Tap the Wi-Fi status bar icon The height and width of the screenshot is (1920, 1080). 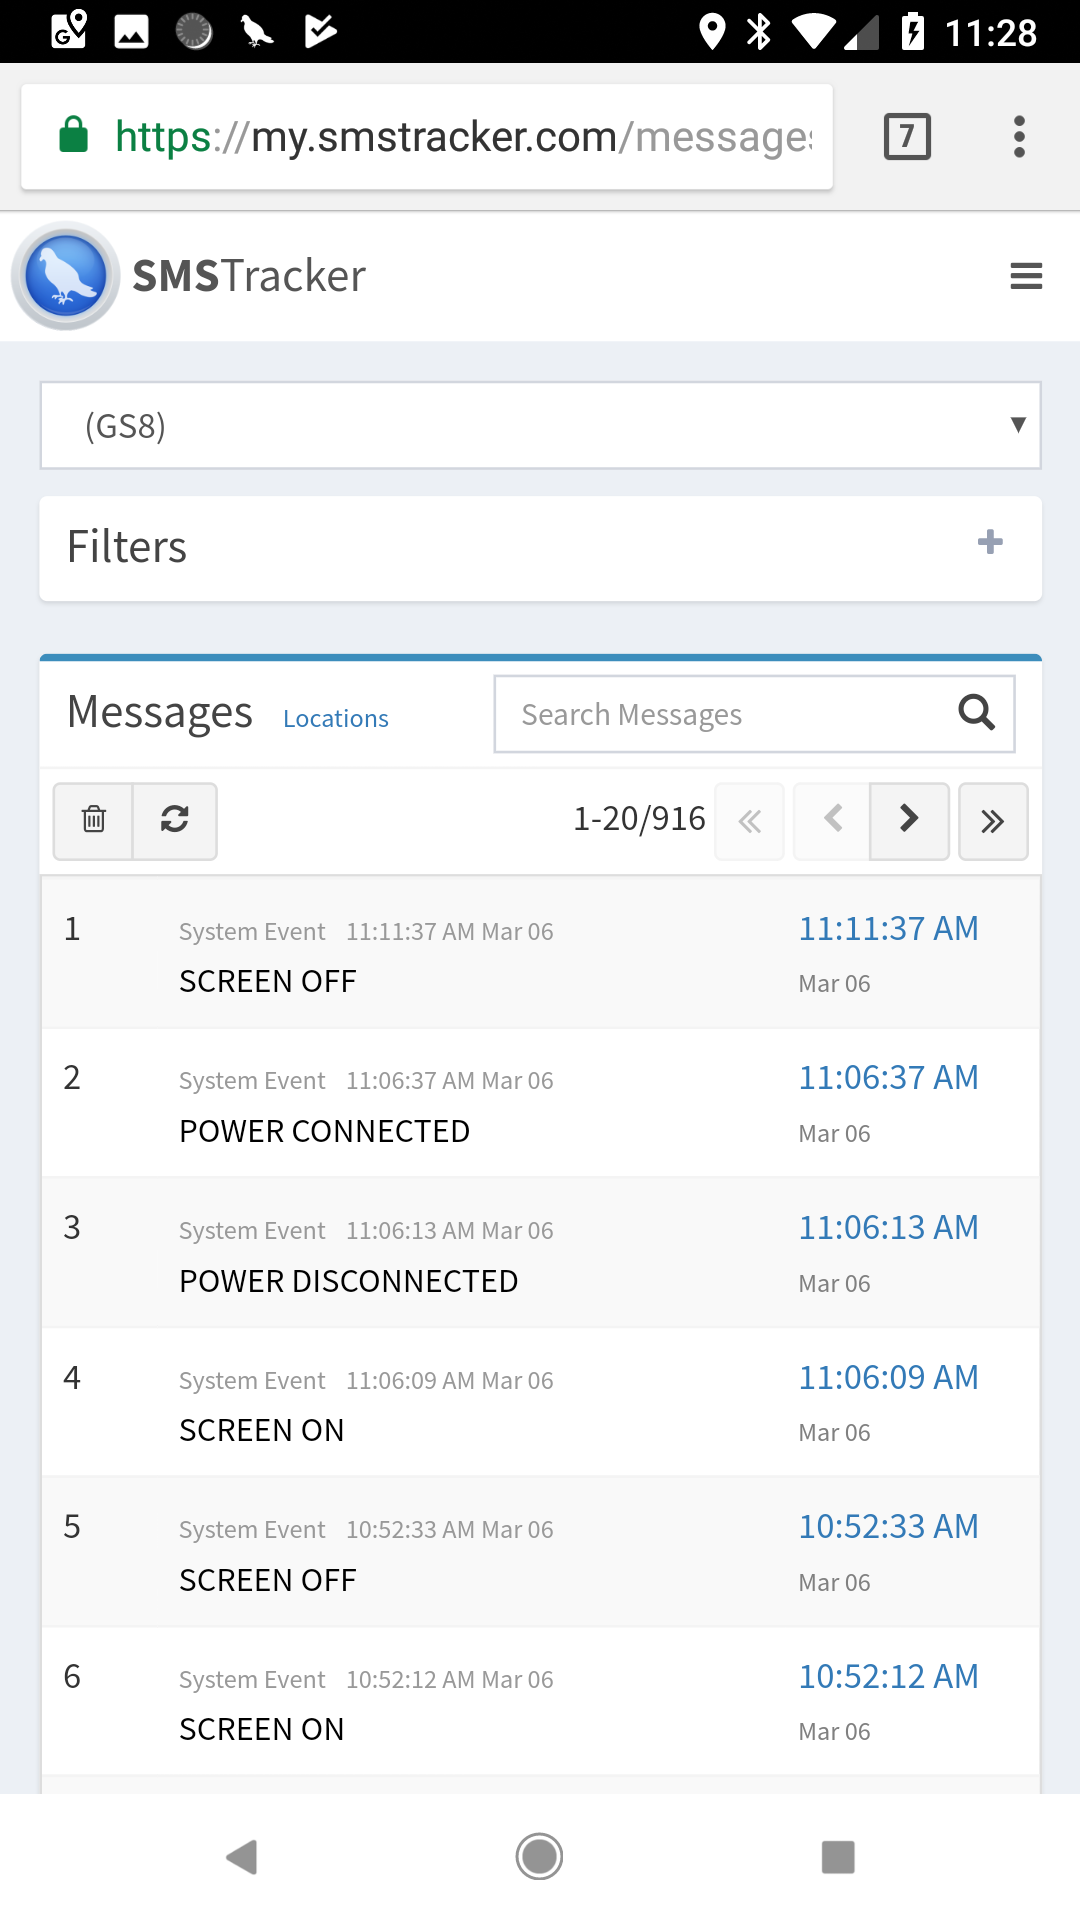point(814,32)
